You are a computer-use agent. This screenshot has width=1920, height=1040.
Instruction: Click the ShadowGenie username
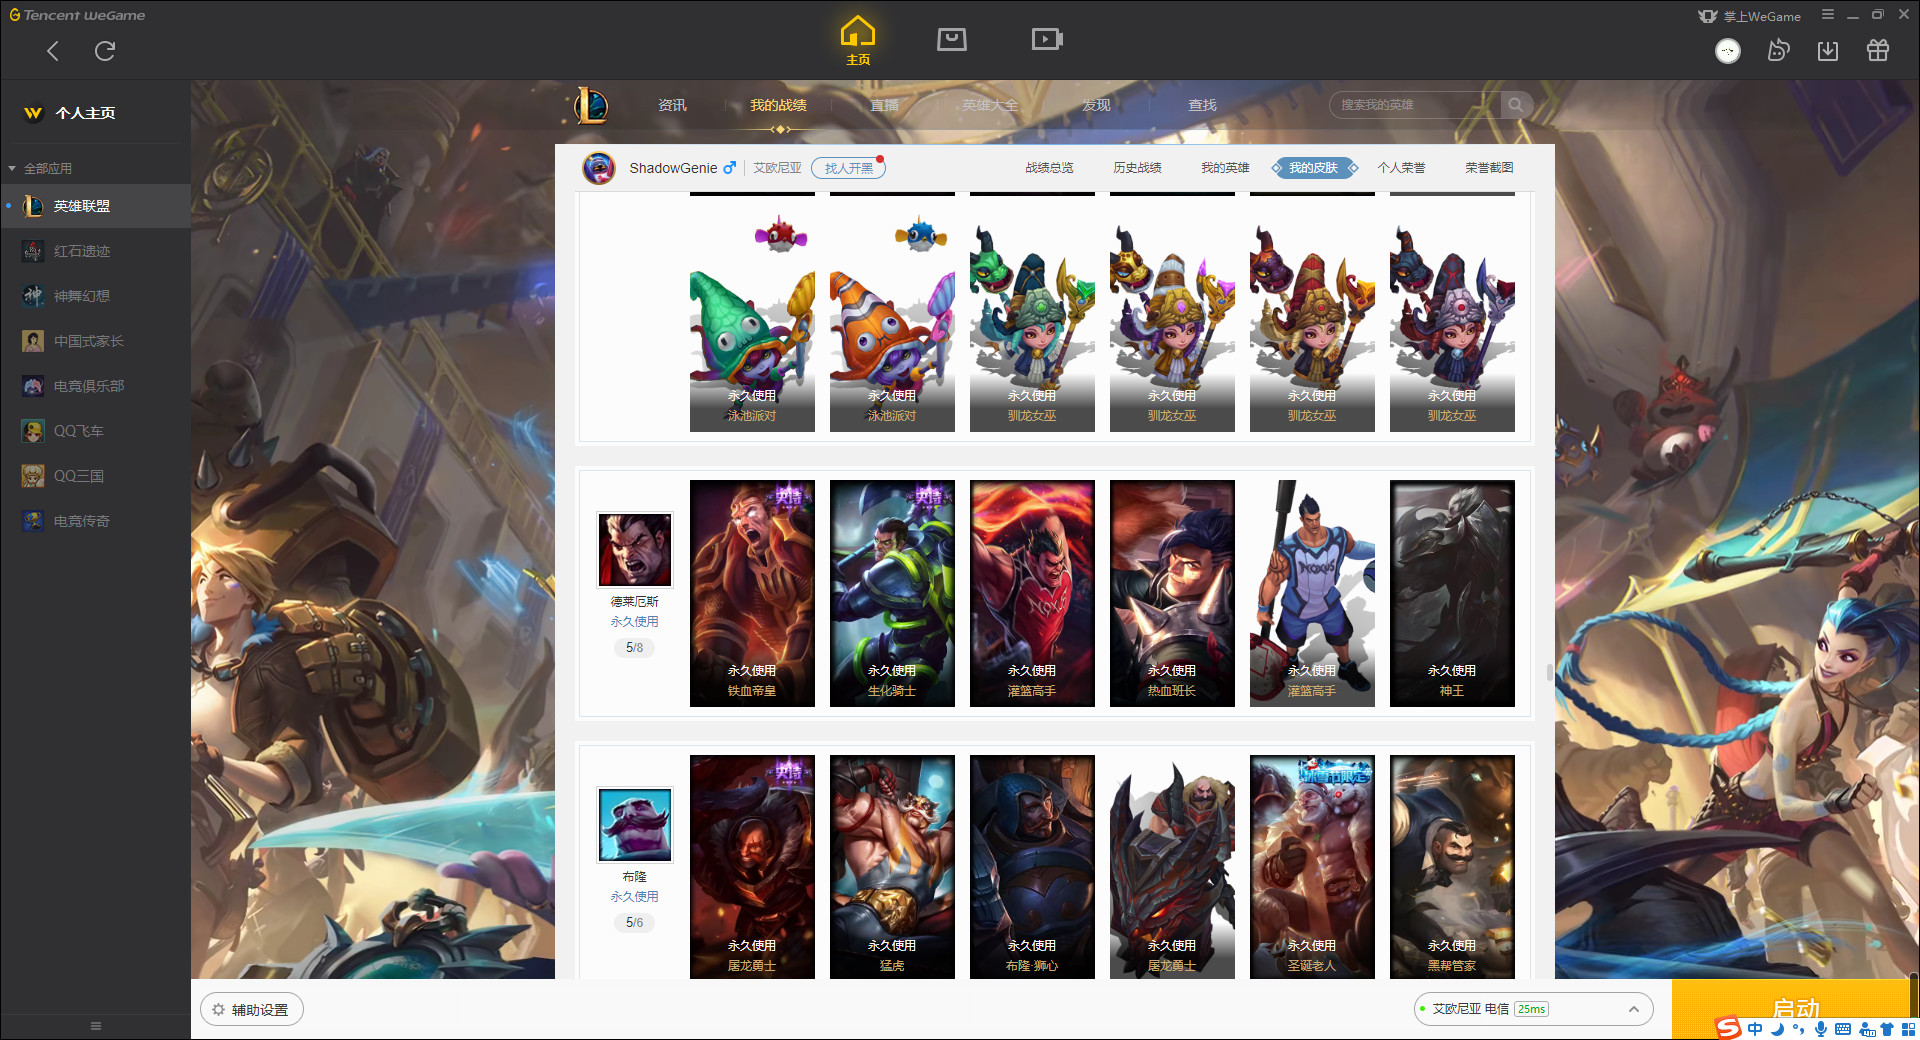[673, 168]
